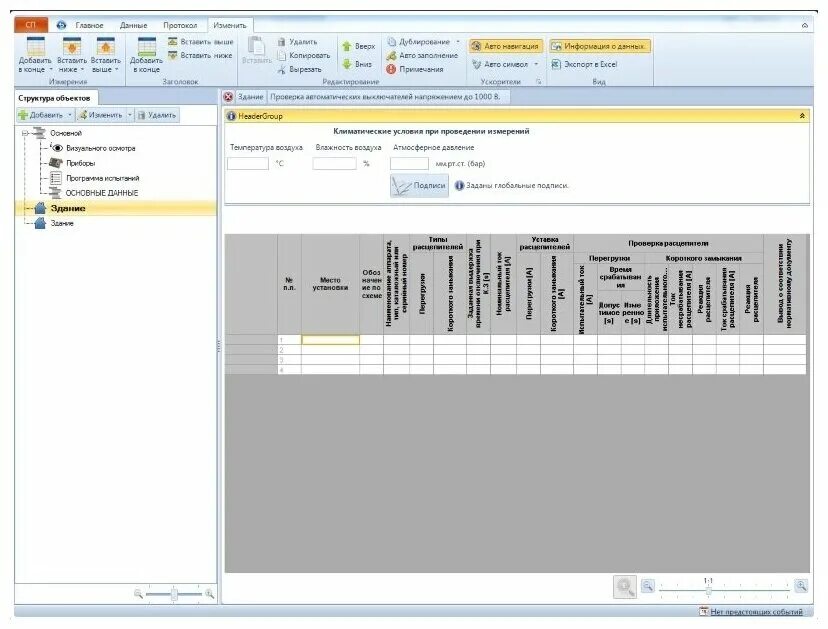Click the Вниз green arrow
828x629 pixels.
pyautogui.click(x=347, y=64)
